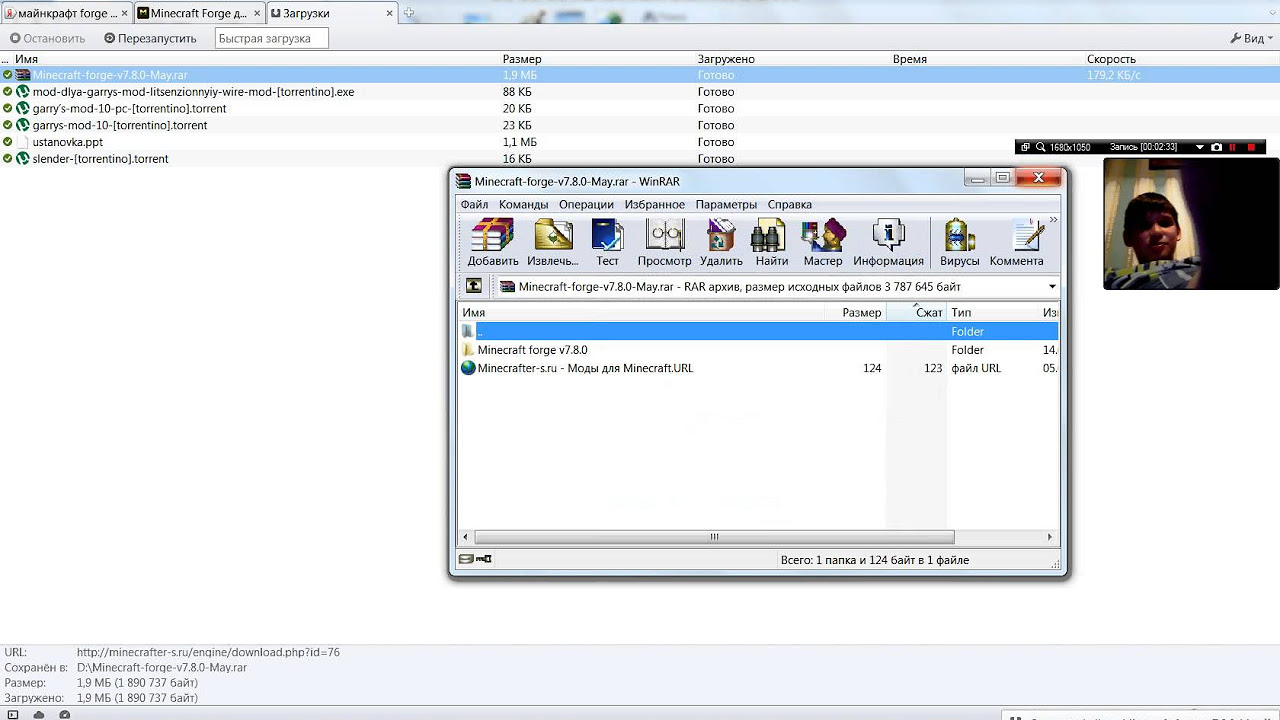
Task: Select the parent '..' folder row
Action: tap(758, 331)
